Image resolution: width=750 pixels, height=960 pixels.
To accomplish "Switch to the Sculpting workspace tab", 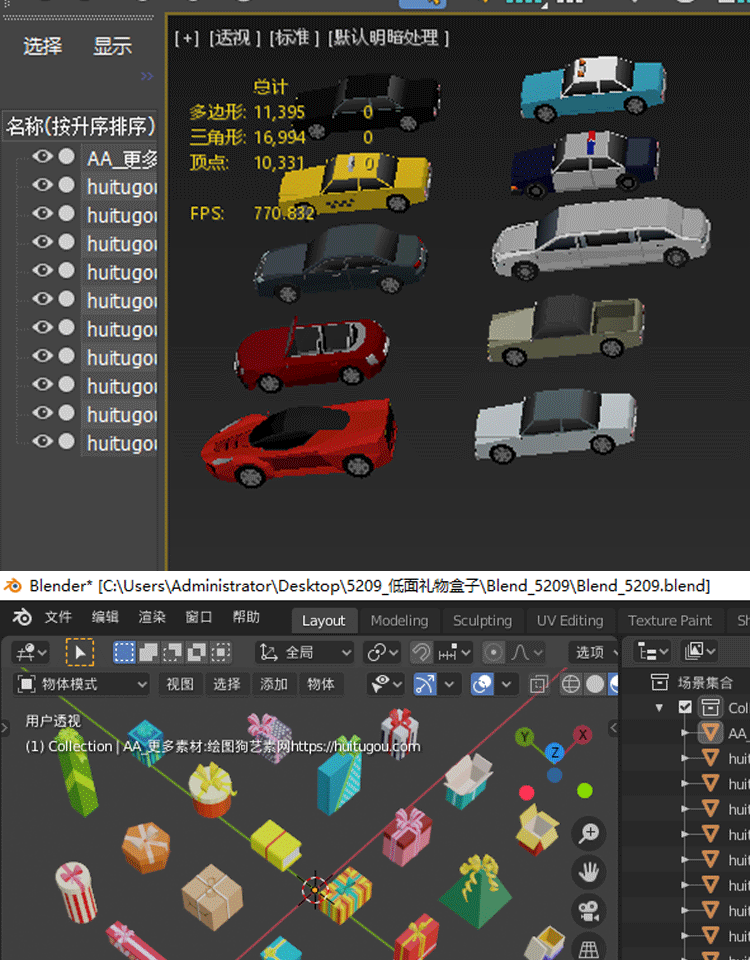I will coord(482,620).
